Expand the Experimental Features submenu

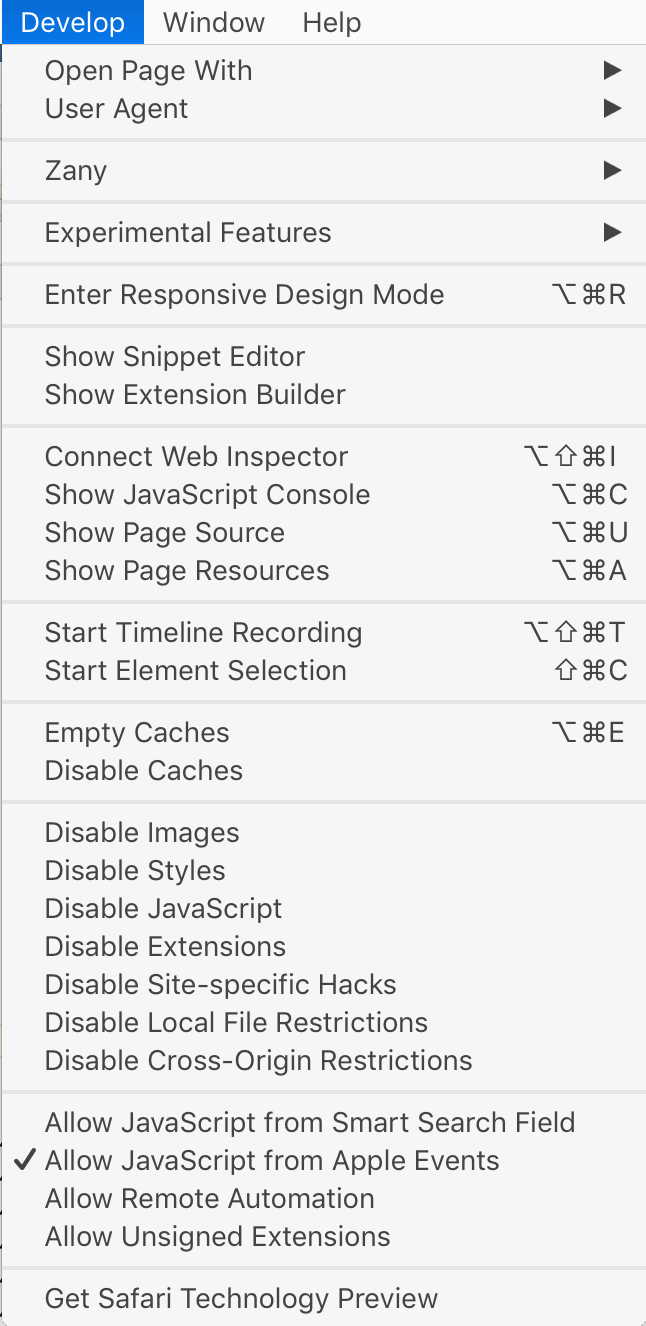[187, 232]
